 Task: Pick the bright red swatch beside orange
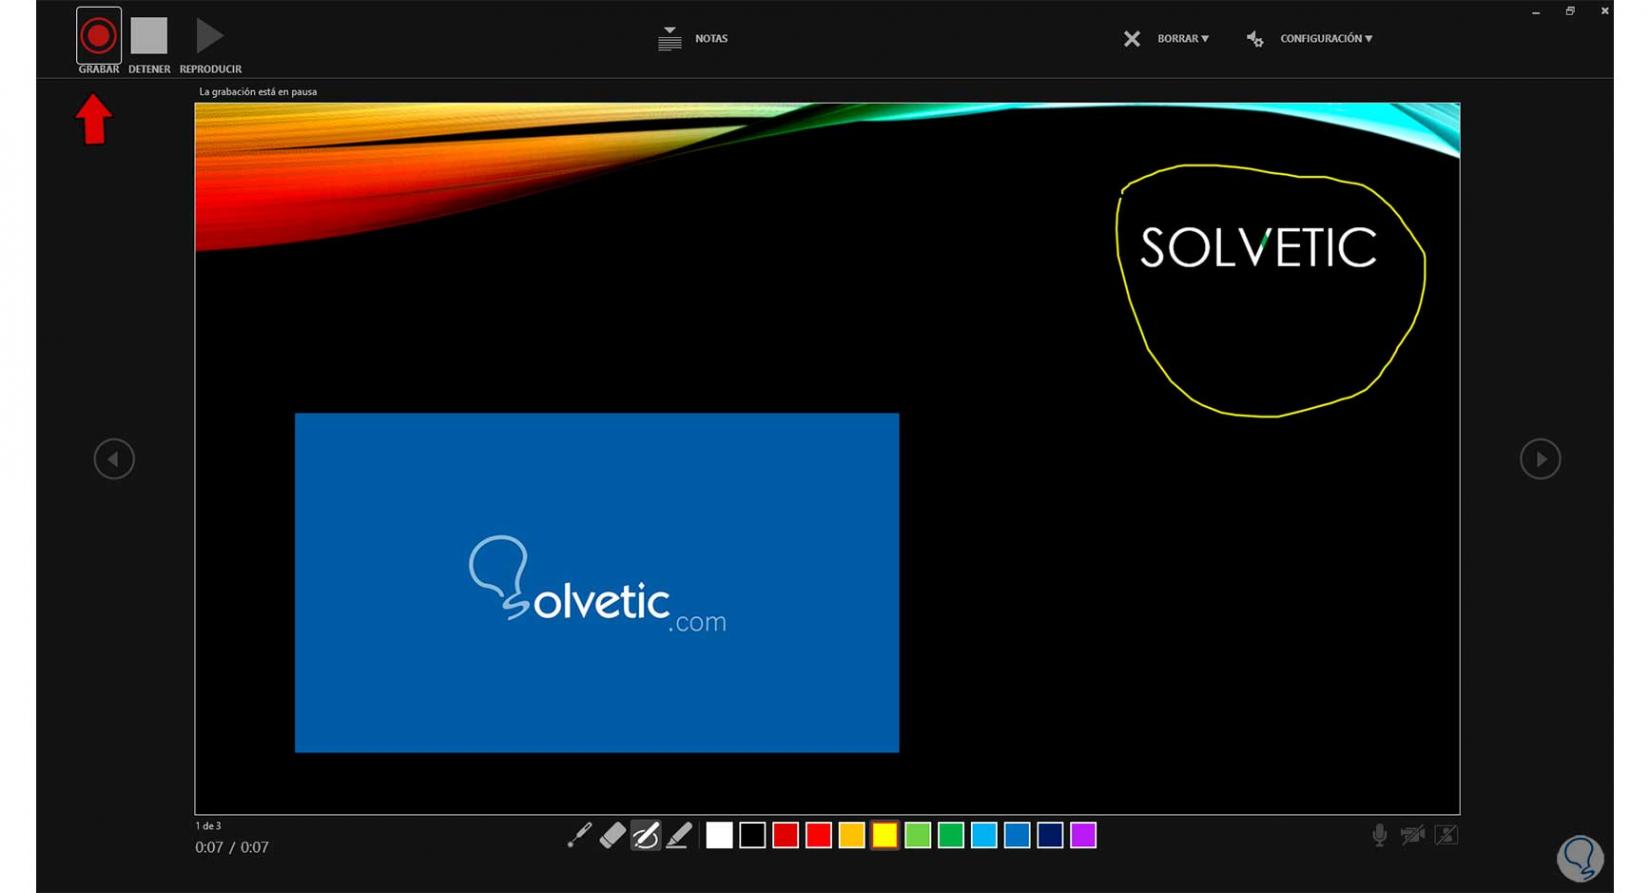pyautogui.click(x=818, y=835)
